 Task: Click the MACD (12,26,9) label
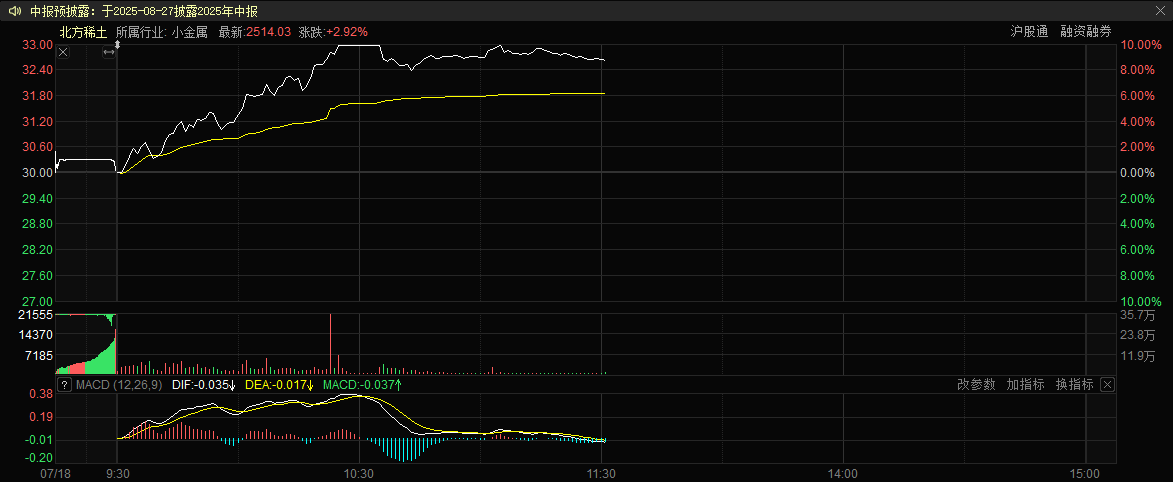pyautogui.click(x=117, y=385)
